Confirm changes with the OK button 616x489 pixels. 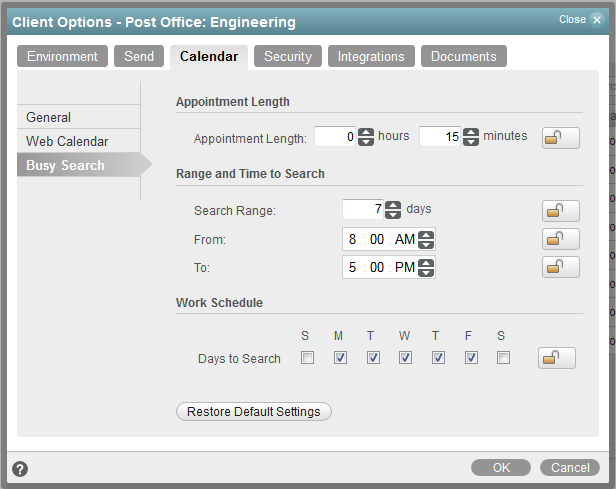coord(501,467)
